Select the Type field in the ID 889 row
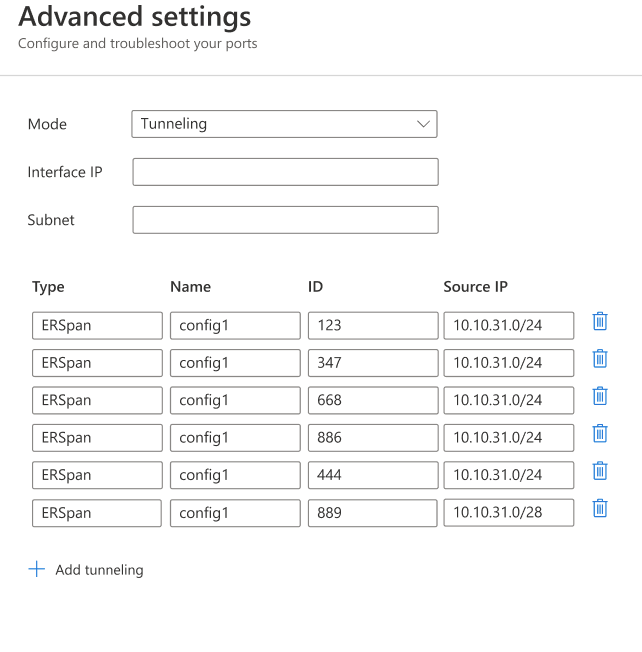The height and width of the screenshot is (652, 642). point(97,513)
